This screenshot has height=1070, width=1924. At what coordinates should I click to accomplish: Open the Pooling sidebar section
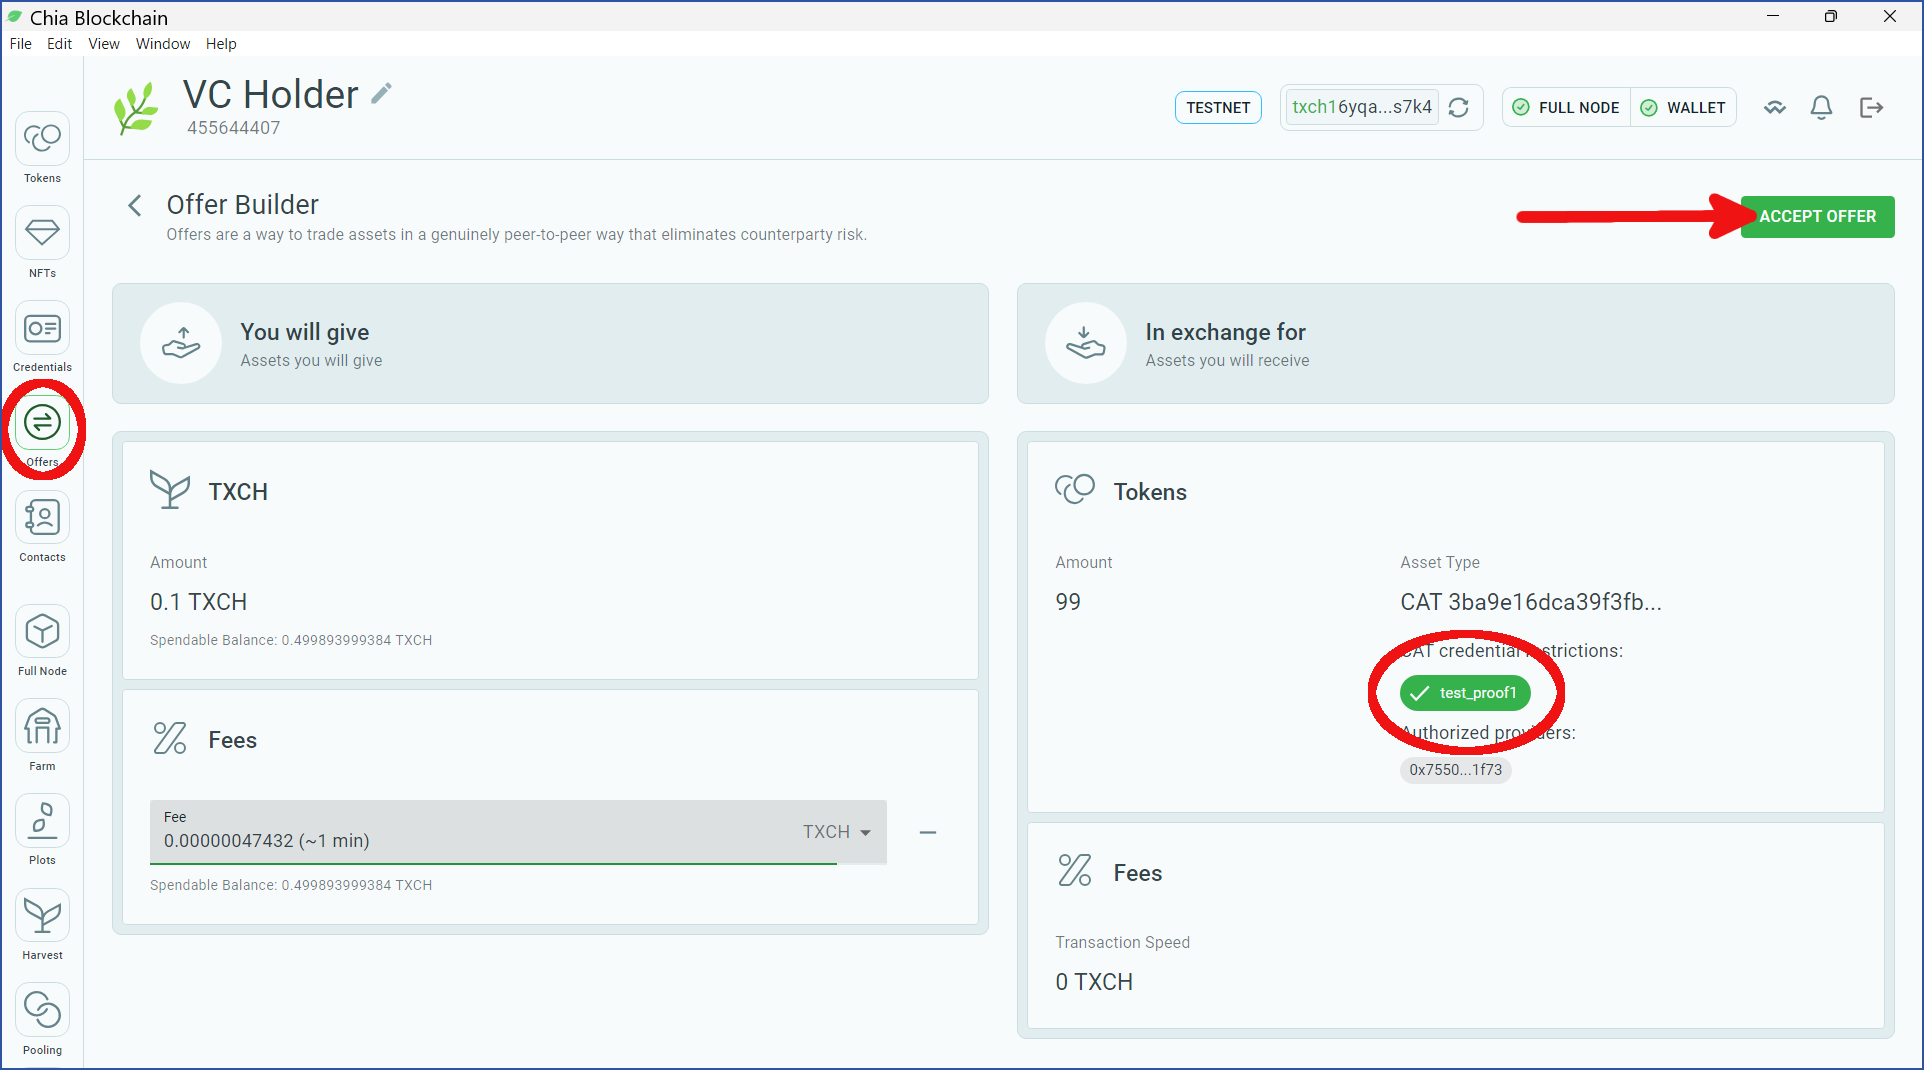pos(42,1020)
